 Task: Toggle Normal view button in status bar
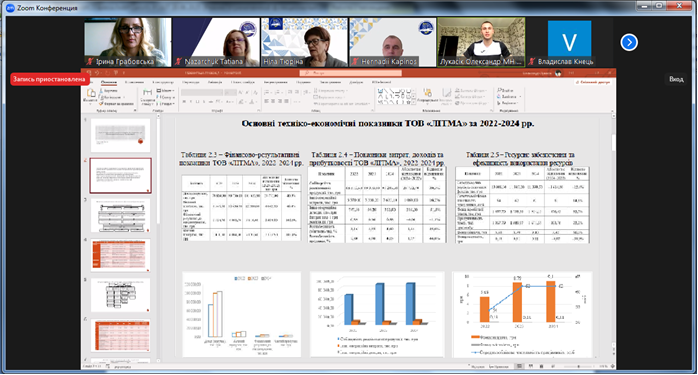(519, 366)
